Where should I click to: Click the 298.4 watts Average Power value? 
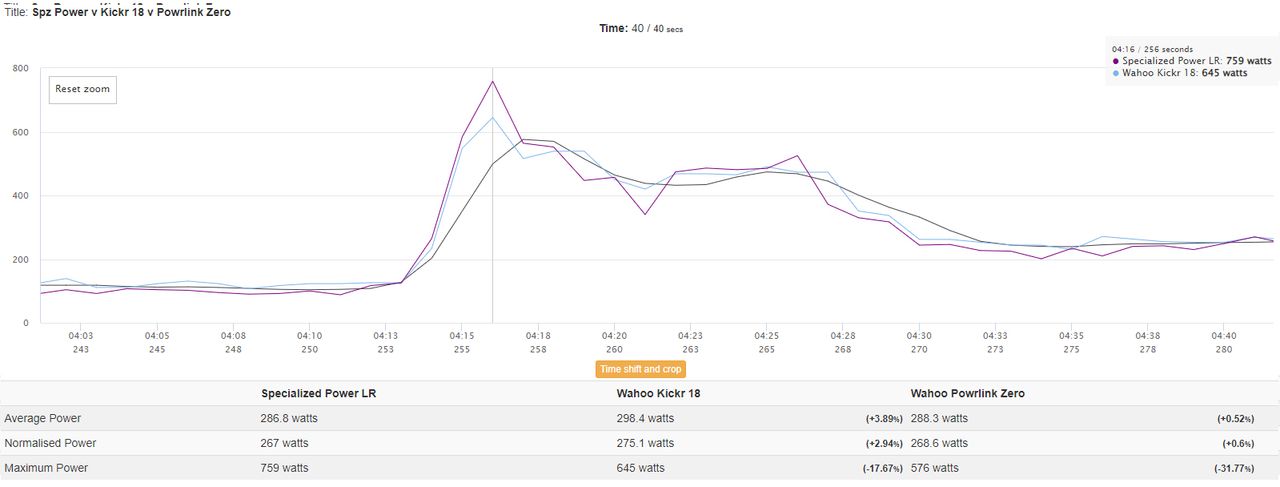coord(645,418)
